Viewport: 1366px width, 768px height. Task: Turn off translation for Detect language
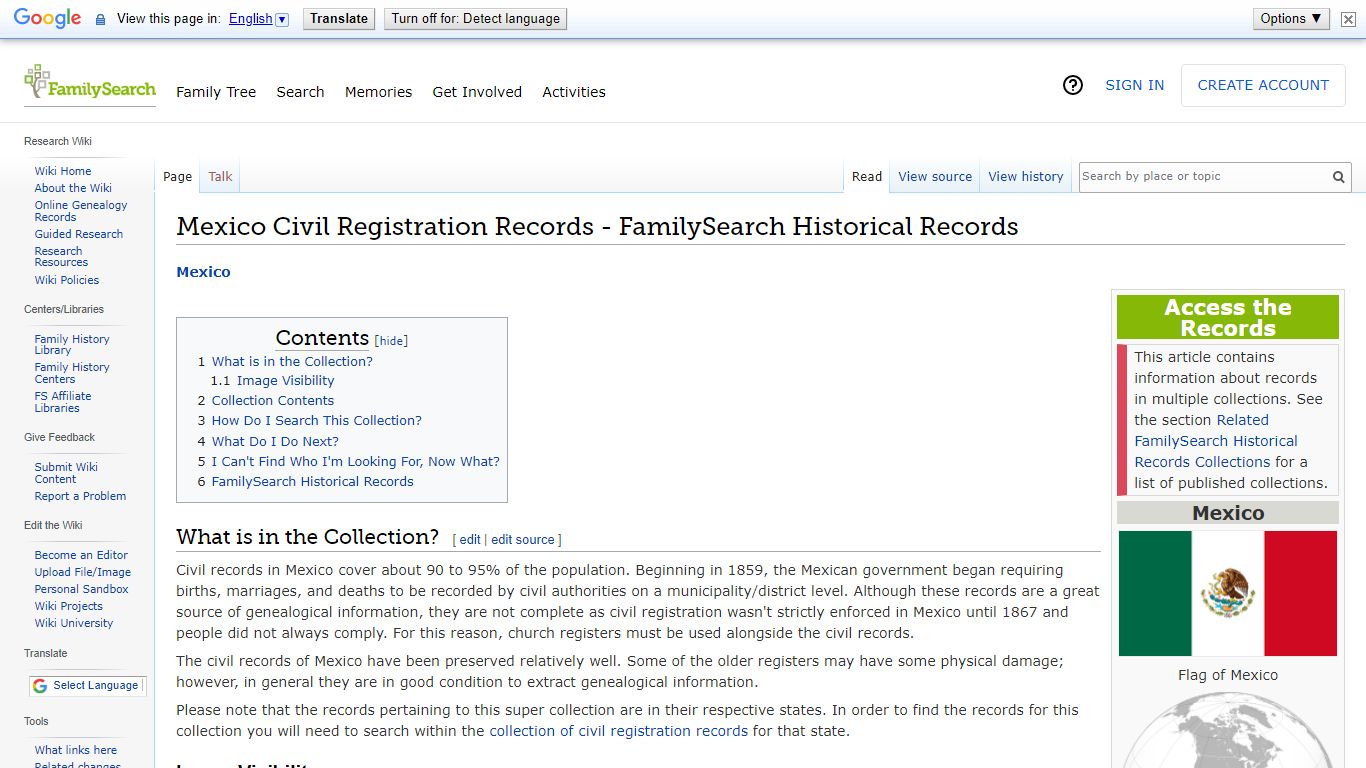click(x=475, y=17)
